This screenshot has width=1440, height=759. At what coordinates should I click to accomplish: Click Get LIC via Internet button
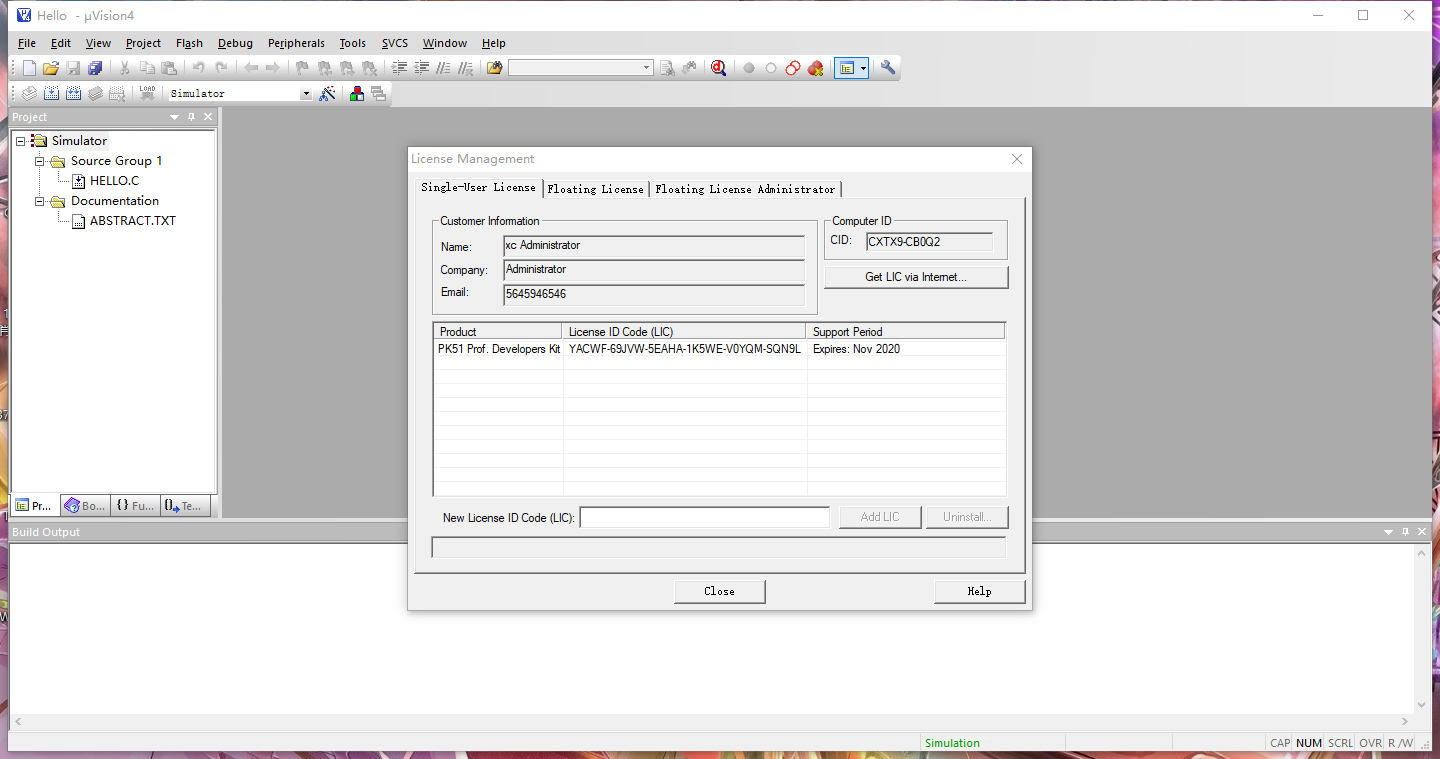click(916, 277)
